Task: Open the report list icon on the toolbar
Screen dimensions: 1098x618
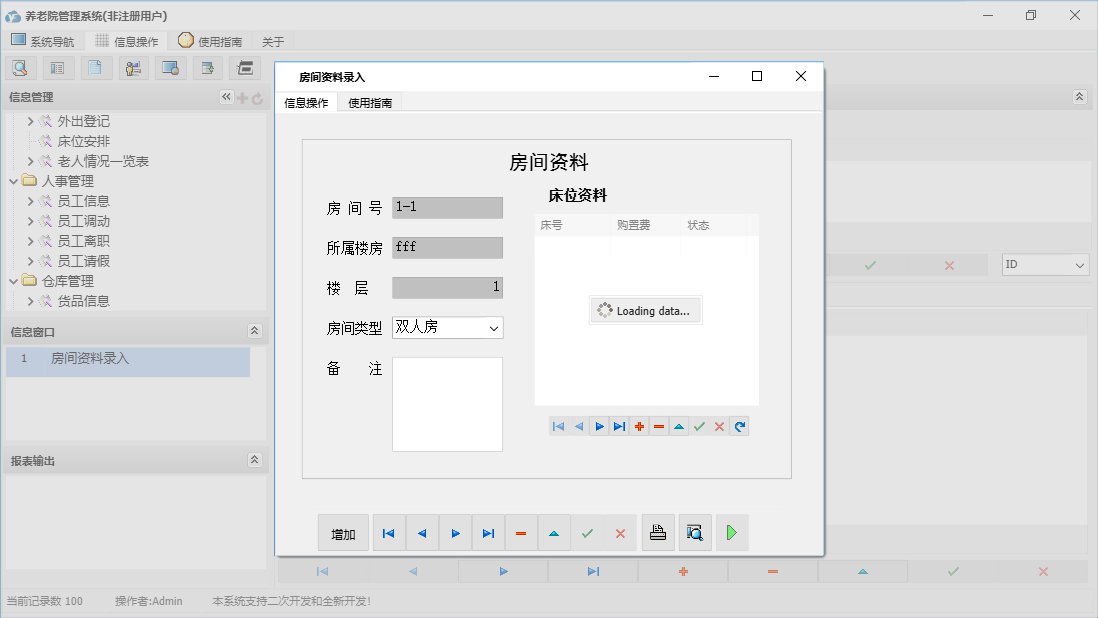Action: coord(57,67)
